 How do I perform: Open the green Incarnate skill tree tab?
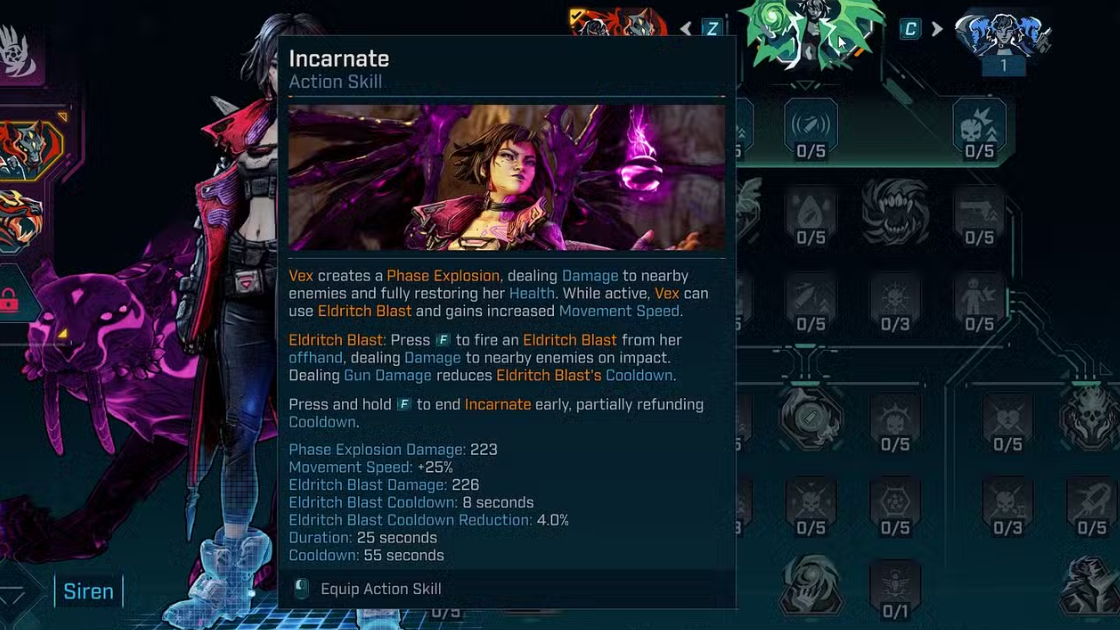[x=811, y=32]
